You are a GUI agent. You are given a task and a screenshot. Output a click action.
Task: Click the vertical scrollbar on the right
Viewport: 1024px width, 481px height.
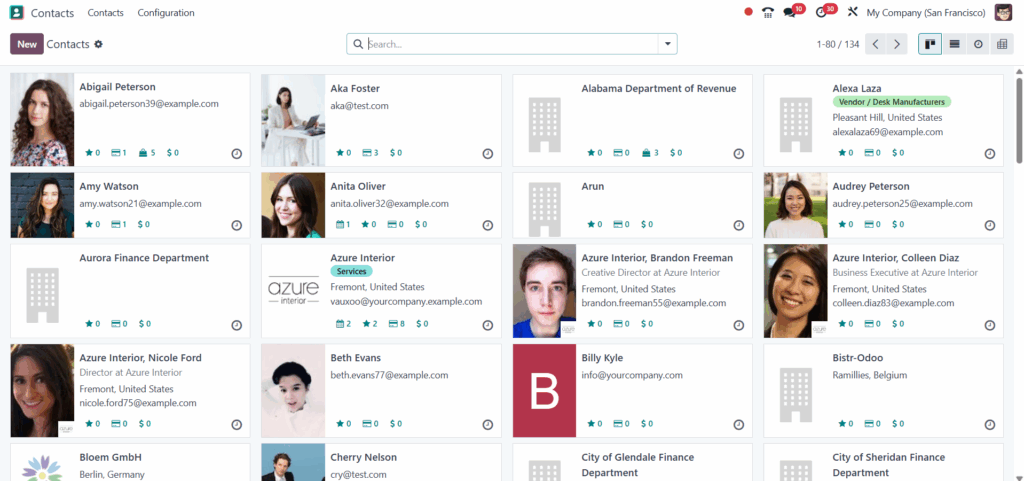point(1019,120)
